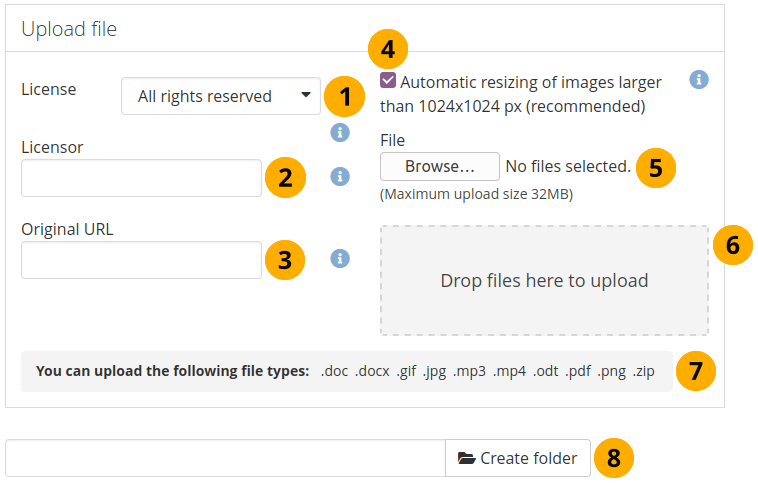Disable automatic resizing of images checkbox
The width and height of the screenshot is (758, 483).
pos(388,80)
